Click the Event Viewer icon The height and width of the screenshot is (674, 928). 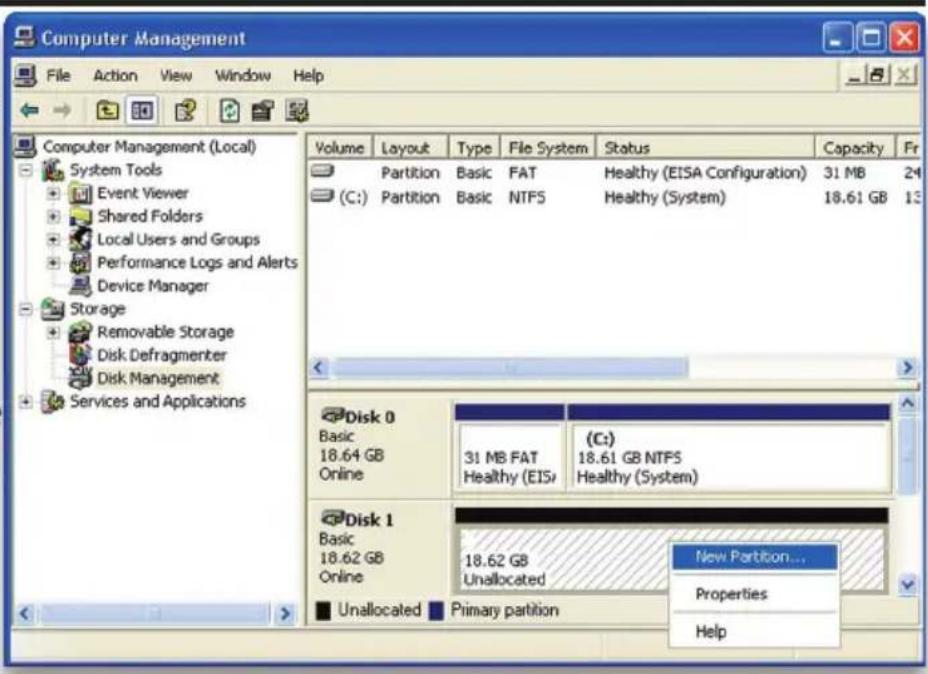click(x=80, y=194)
